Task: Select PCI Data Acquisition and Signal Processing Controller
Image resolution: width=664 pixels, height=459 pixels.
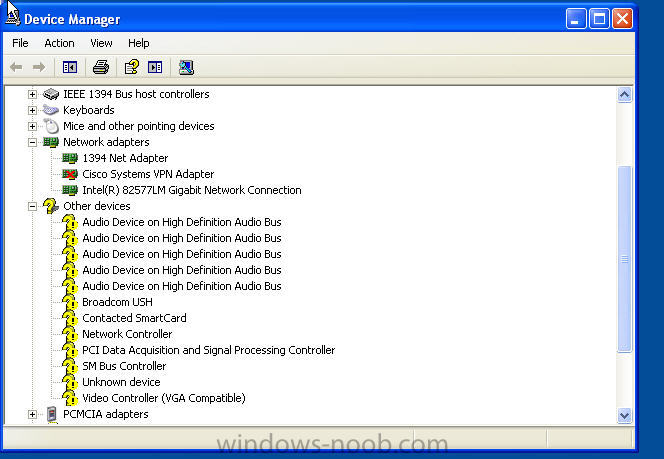Action: point(209,350)
